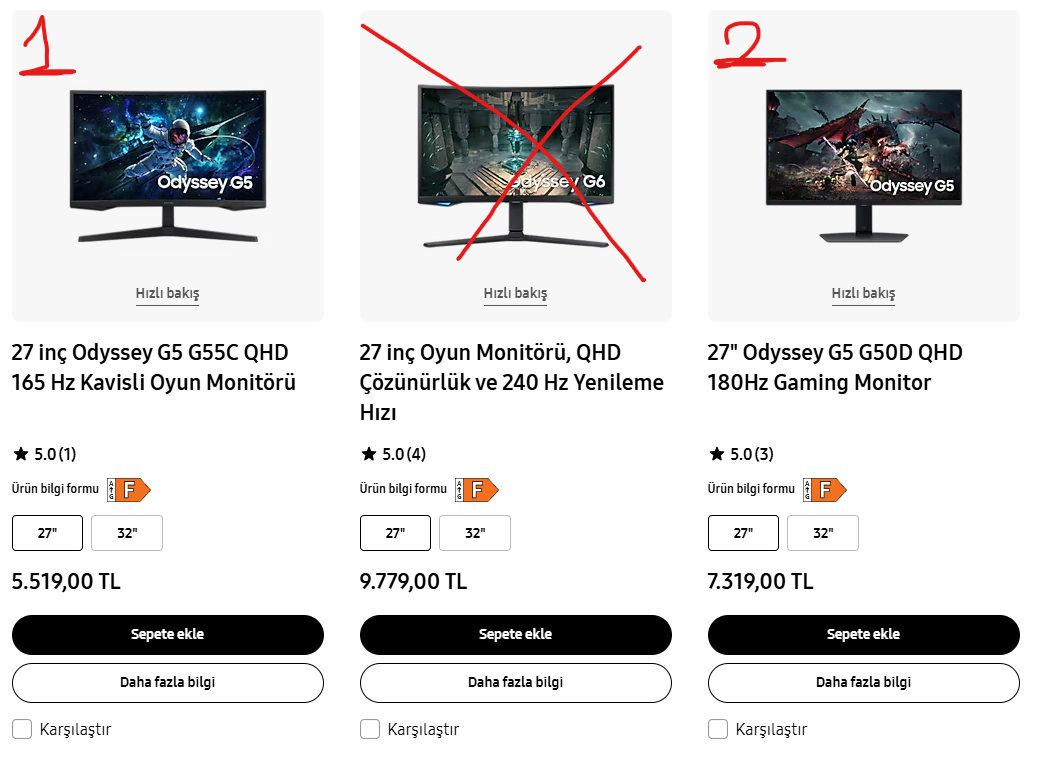
Task: Check Karşılaştır for the G50D 180Hz monitor
Action: click(x=718, y=729)
